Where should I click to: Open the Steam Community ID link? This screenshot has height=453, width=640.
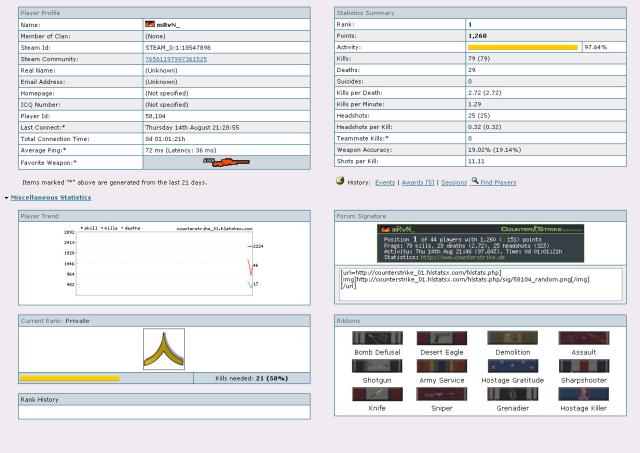[x=176, y=59]
